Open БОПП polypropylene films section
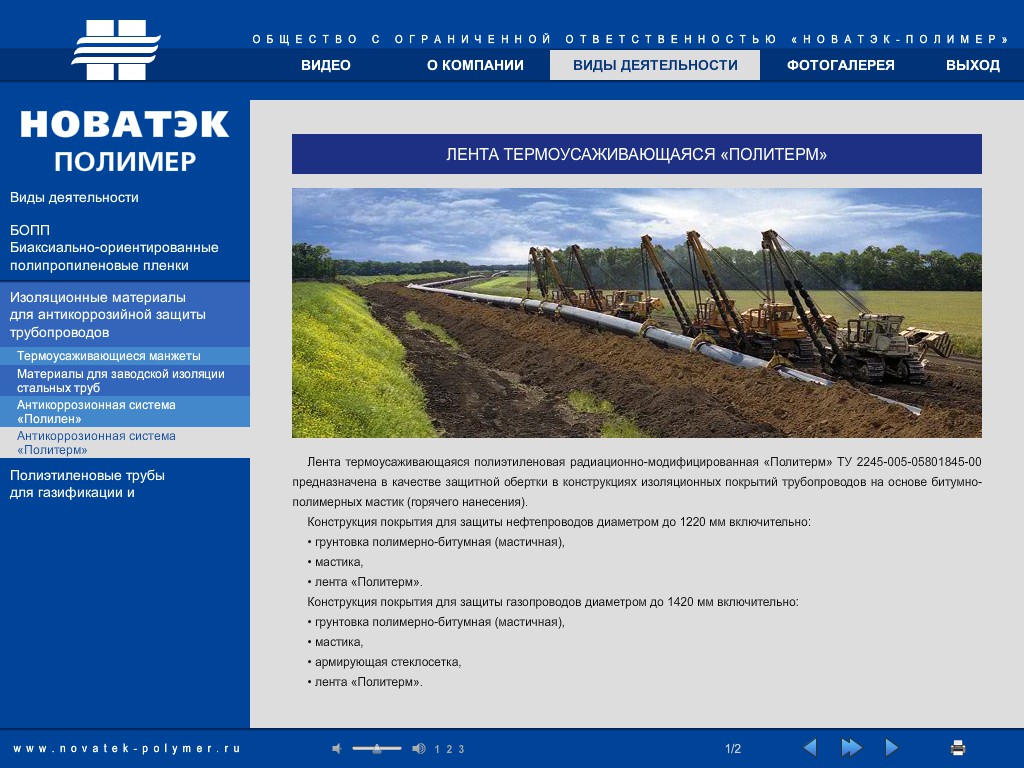 [x=114, y=248]
